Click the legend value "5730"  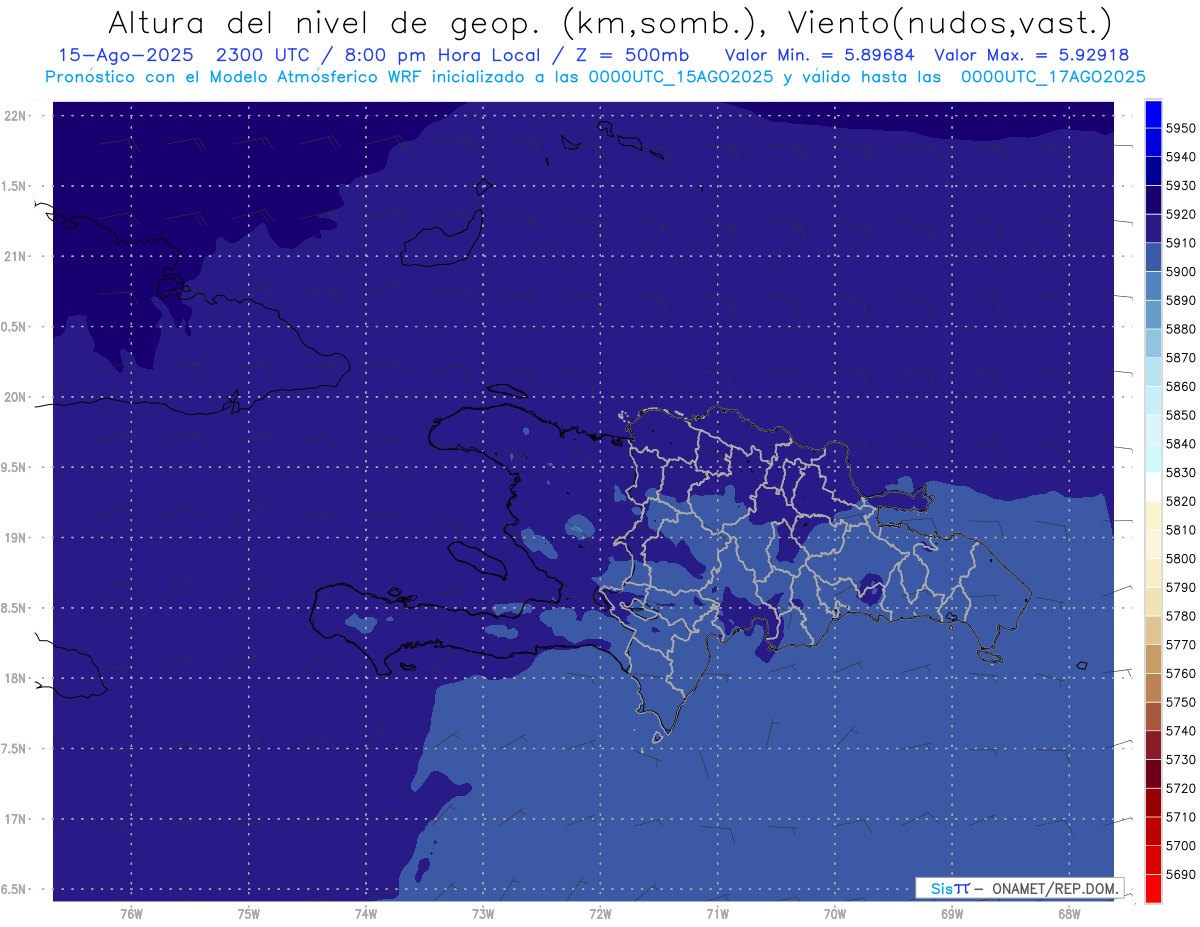[x=1180, y=760]
